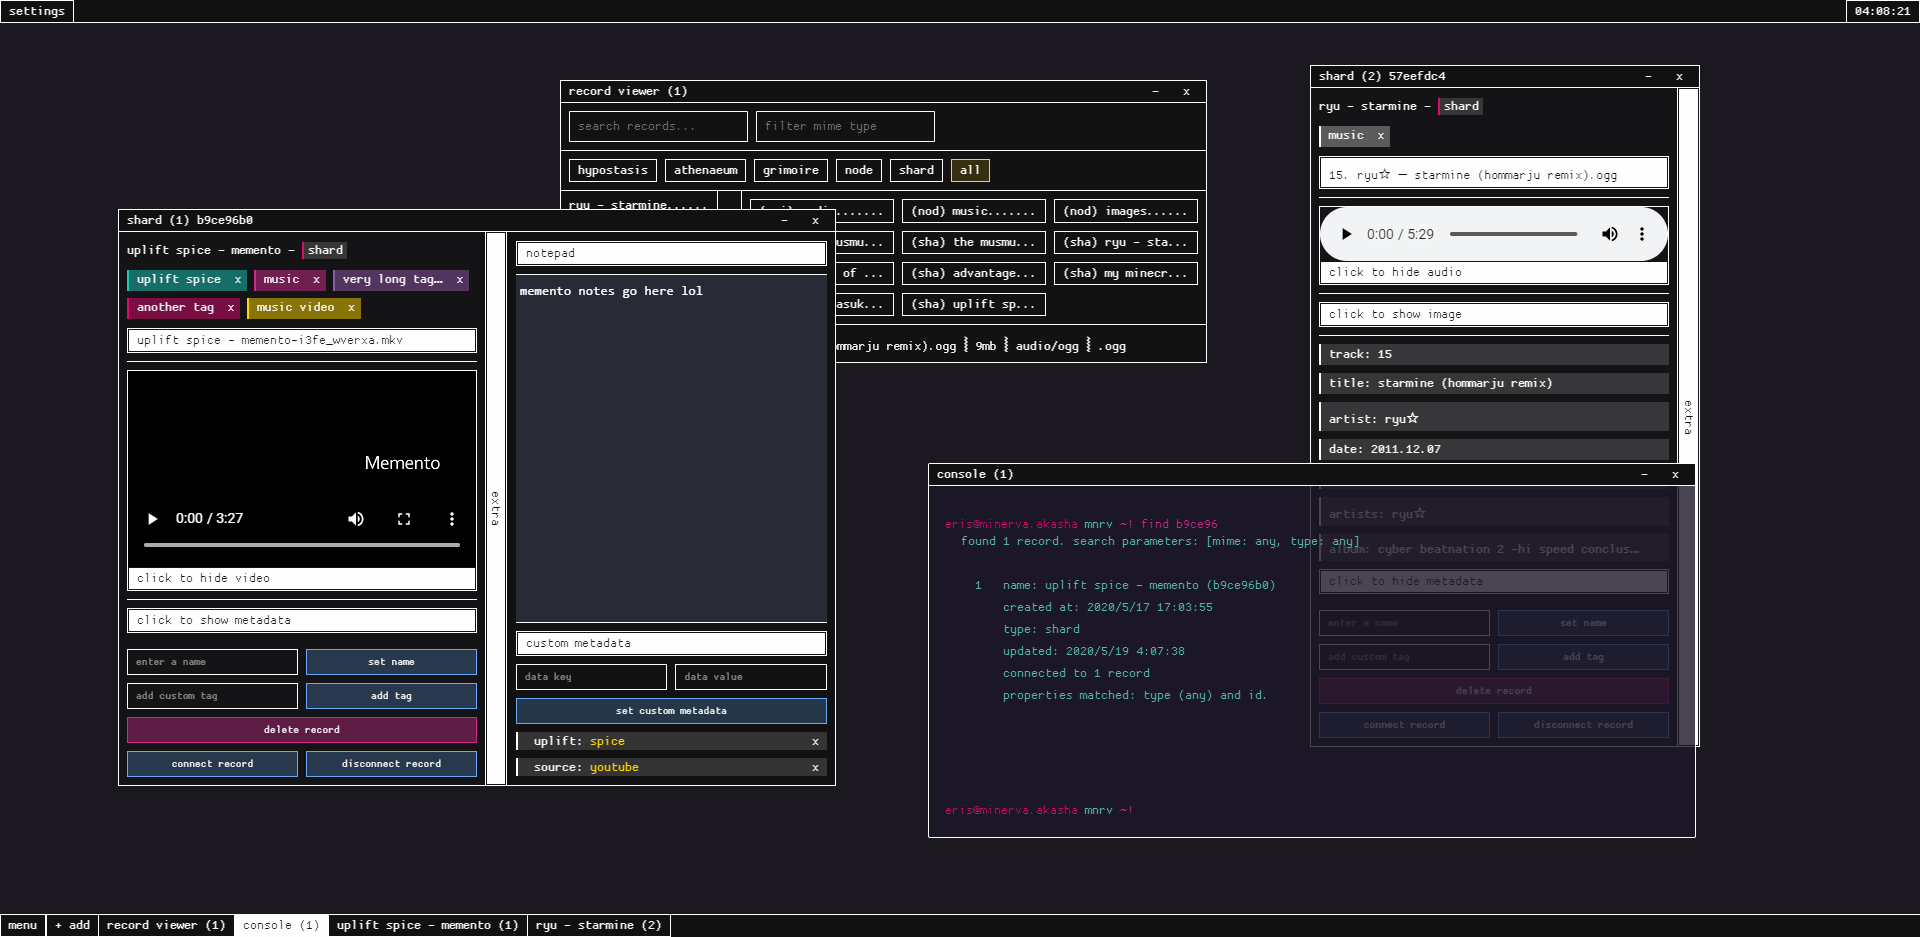Mute the starmine audio player
Screen dimensions: 1920x937
tap(1610, 234)
